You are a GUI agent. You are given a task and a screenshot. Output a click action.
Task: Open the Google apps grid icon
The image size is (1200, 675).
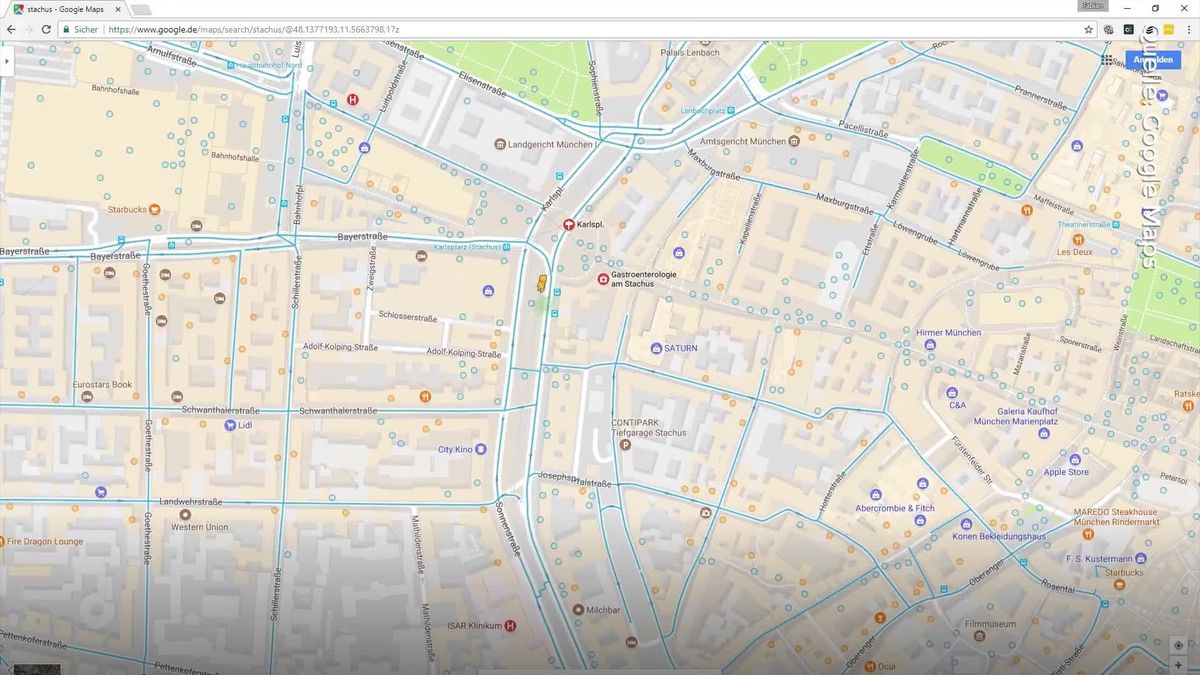click(1107, 60)
